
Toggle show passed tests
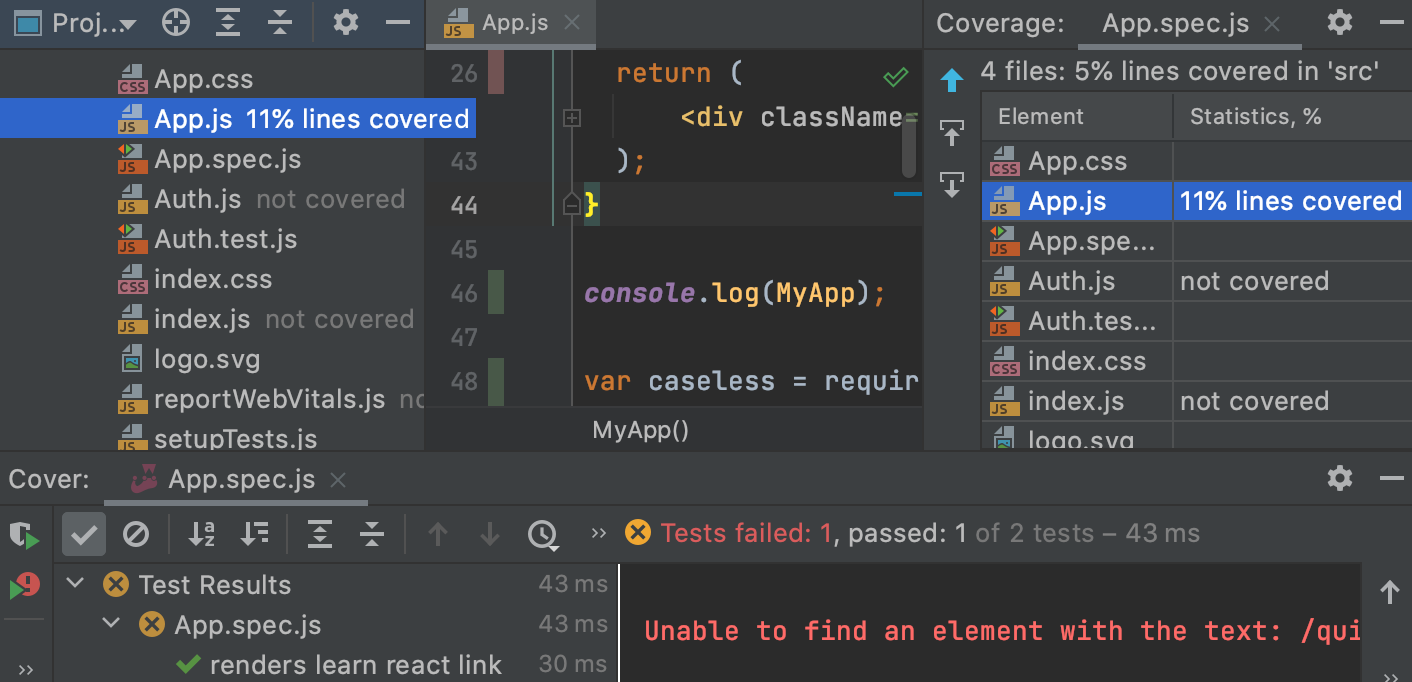[84, 535]
